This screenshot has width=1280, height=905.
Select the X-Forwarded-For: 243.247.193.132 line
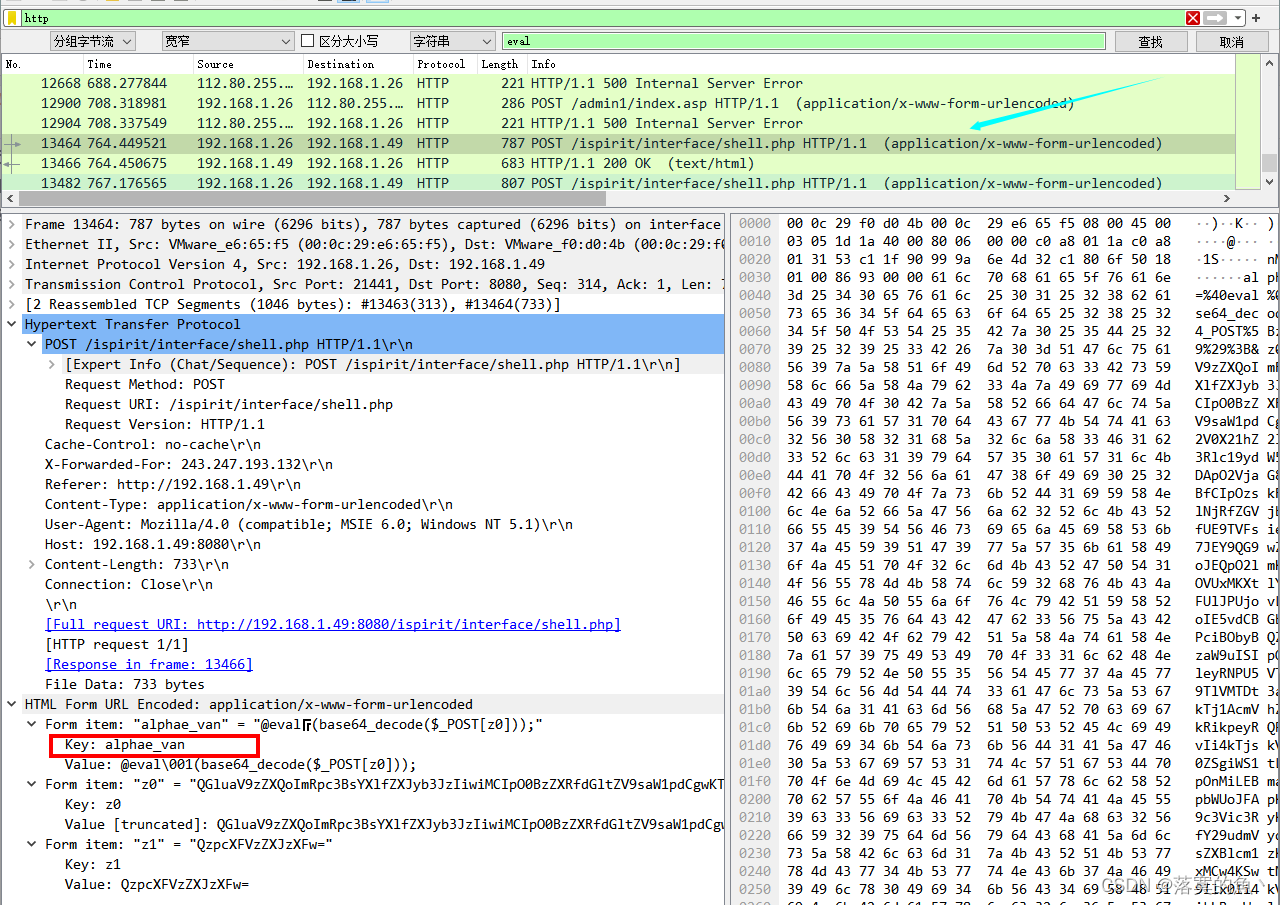(189, 464)
